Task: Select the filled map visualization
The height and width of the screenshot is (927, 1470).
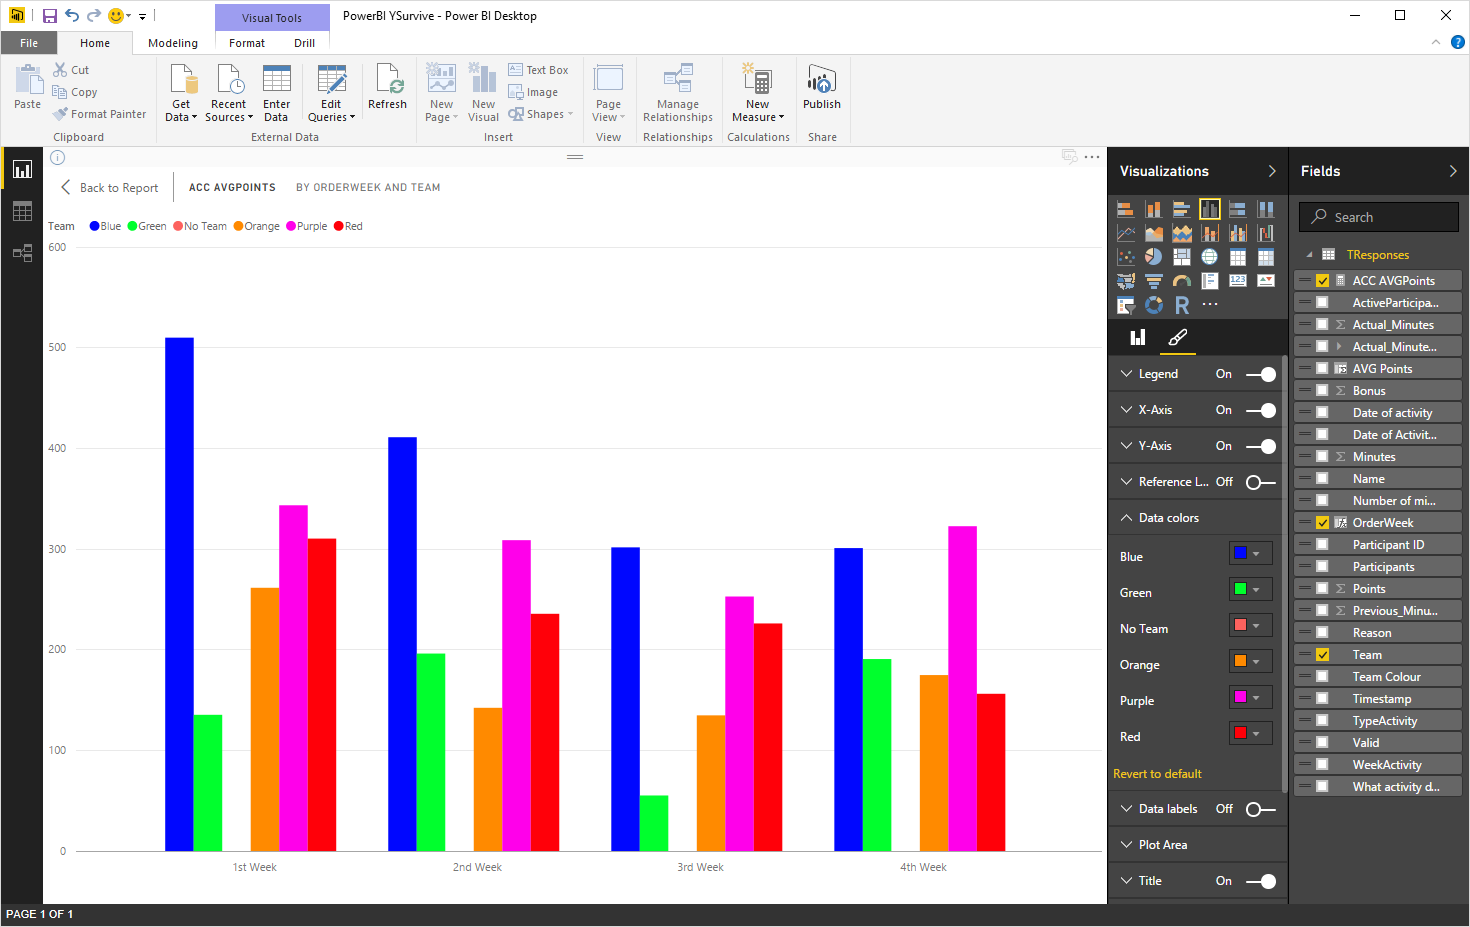Action: tap(1126, 281)
